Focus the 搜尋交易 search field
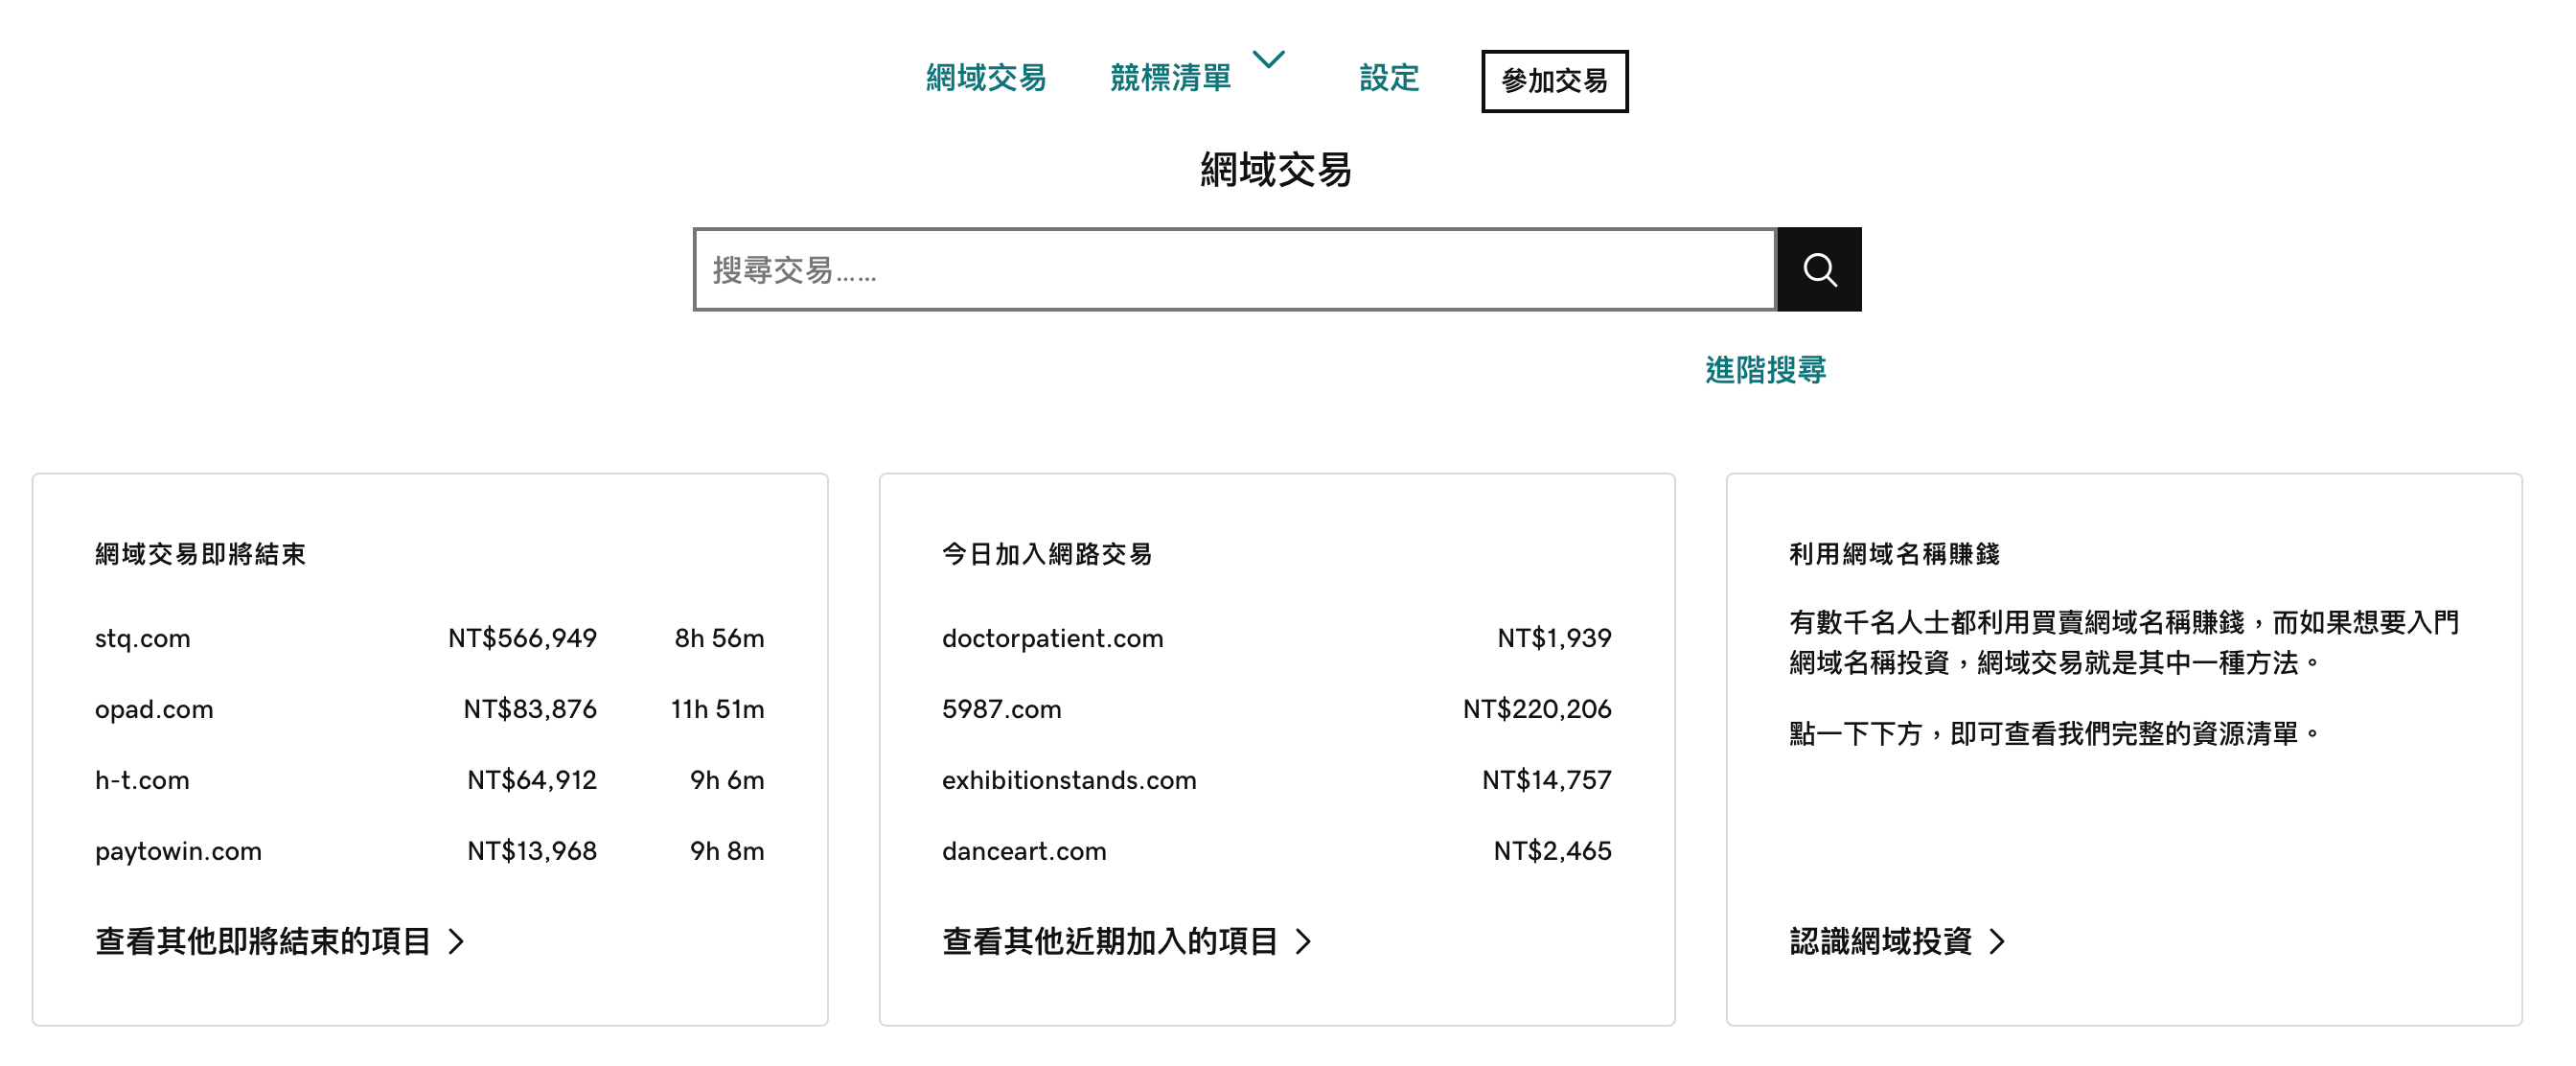Viewport: 2576px width, 1066px height. tap(1234, 269)
